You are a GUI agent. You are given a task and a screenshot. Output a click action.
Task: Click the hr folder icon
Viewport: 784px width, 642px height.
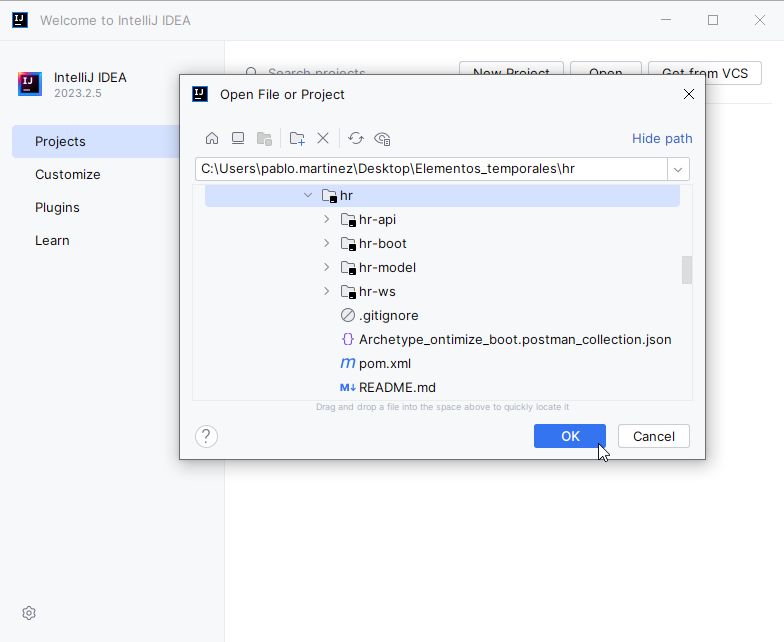click(329, 196)
